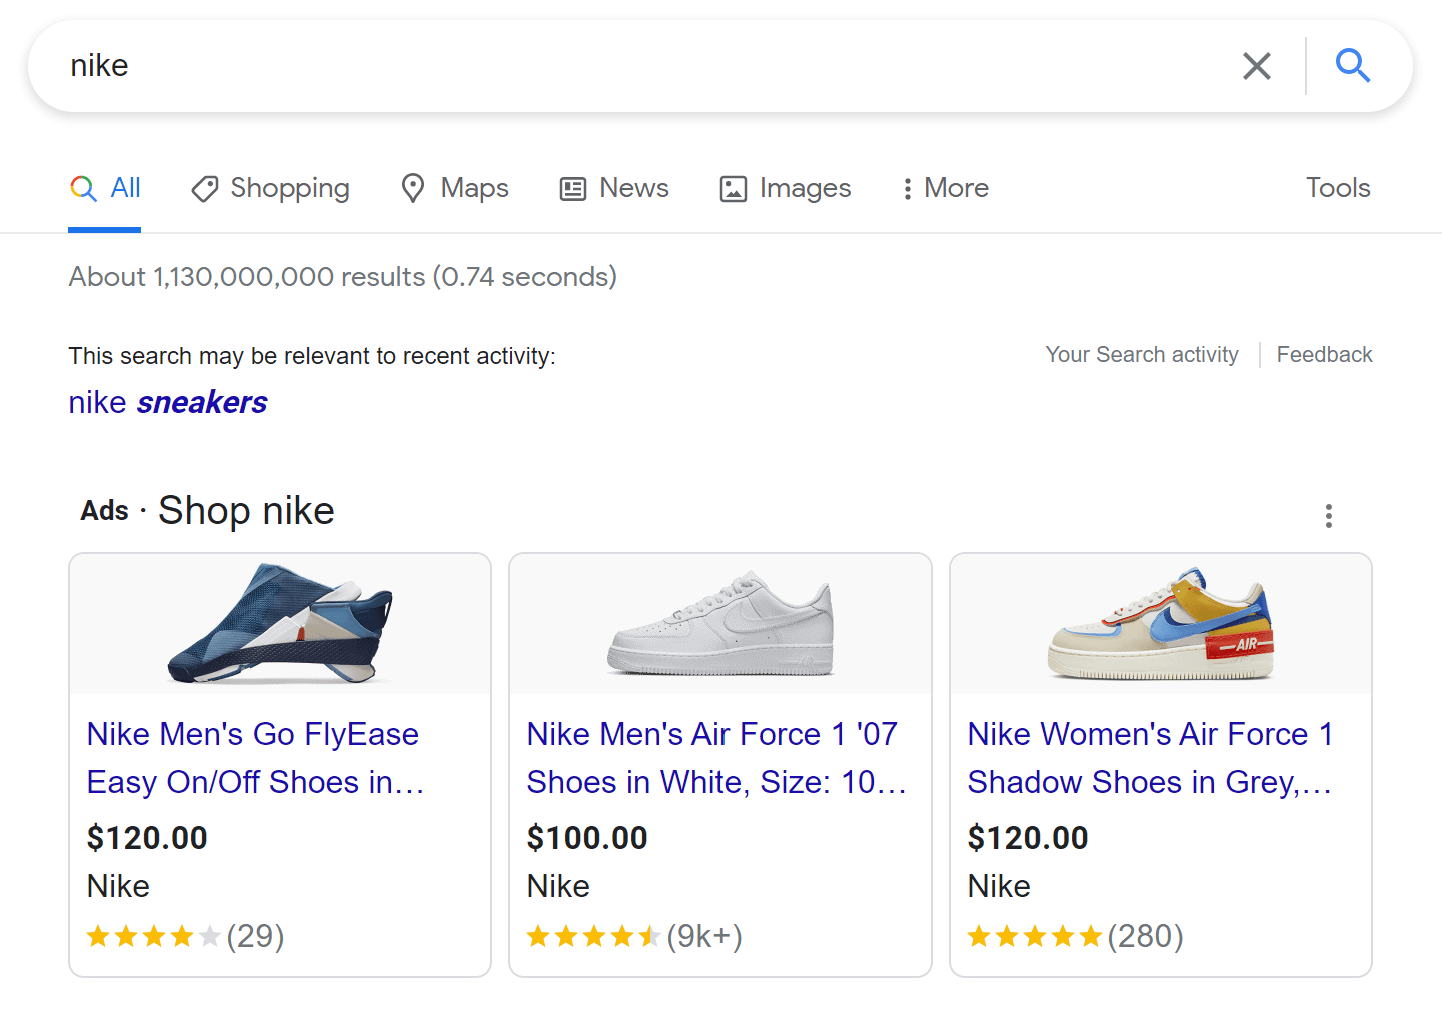
Task: Open the nike sneakers suggested search
Action: [x=168, y=402]
